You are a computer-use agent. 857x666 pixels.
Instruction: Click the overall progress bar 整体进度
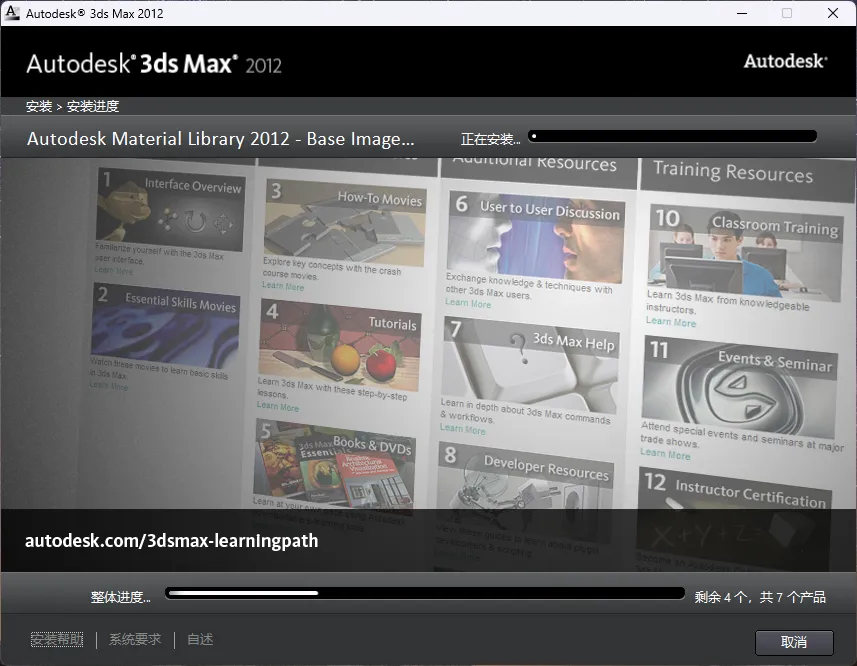(425, 593)
